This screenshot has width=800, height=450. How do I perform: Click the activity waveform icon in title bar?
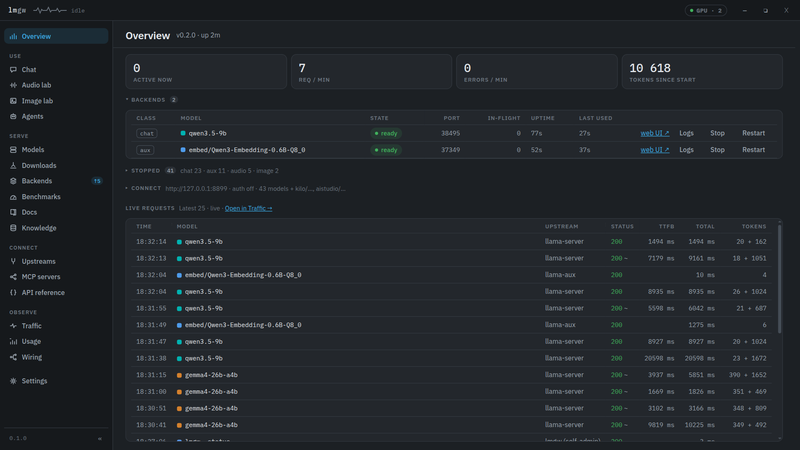(x=49, y=10)
